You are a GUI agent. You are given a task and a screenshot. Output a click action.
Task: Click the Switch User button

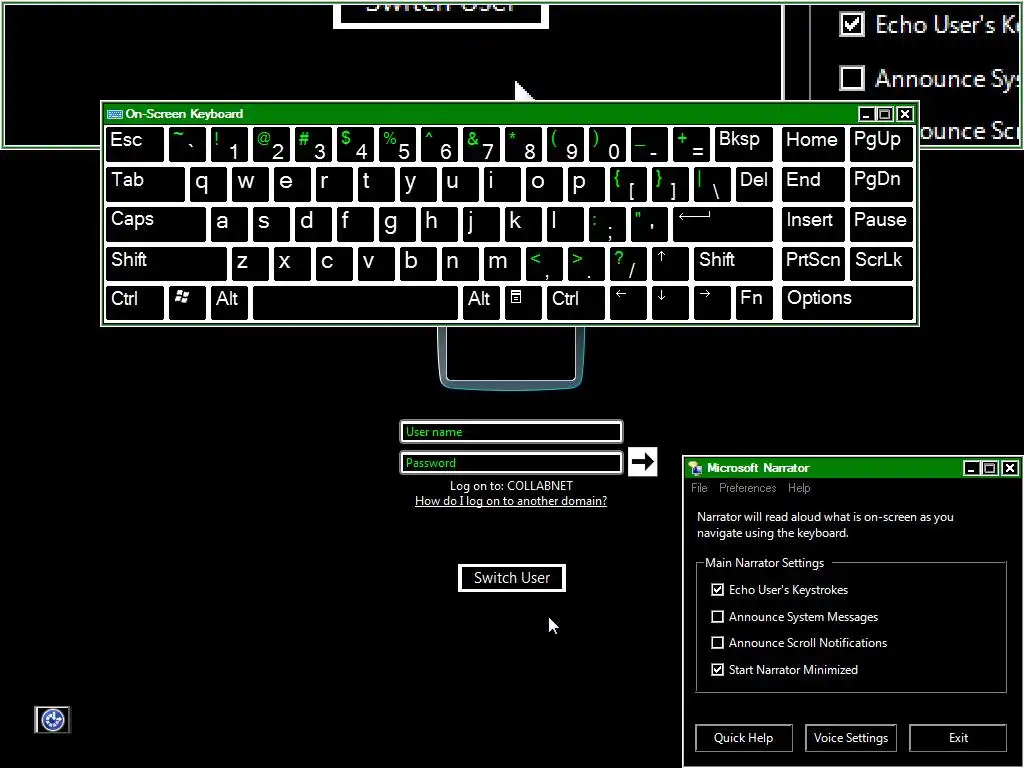click(511, 578)
